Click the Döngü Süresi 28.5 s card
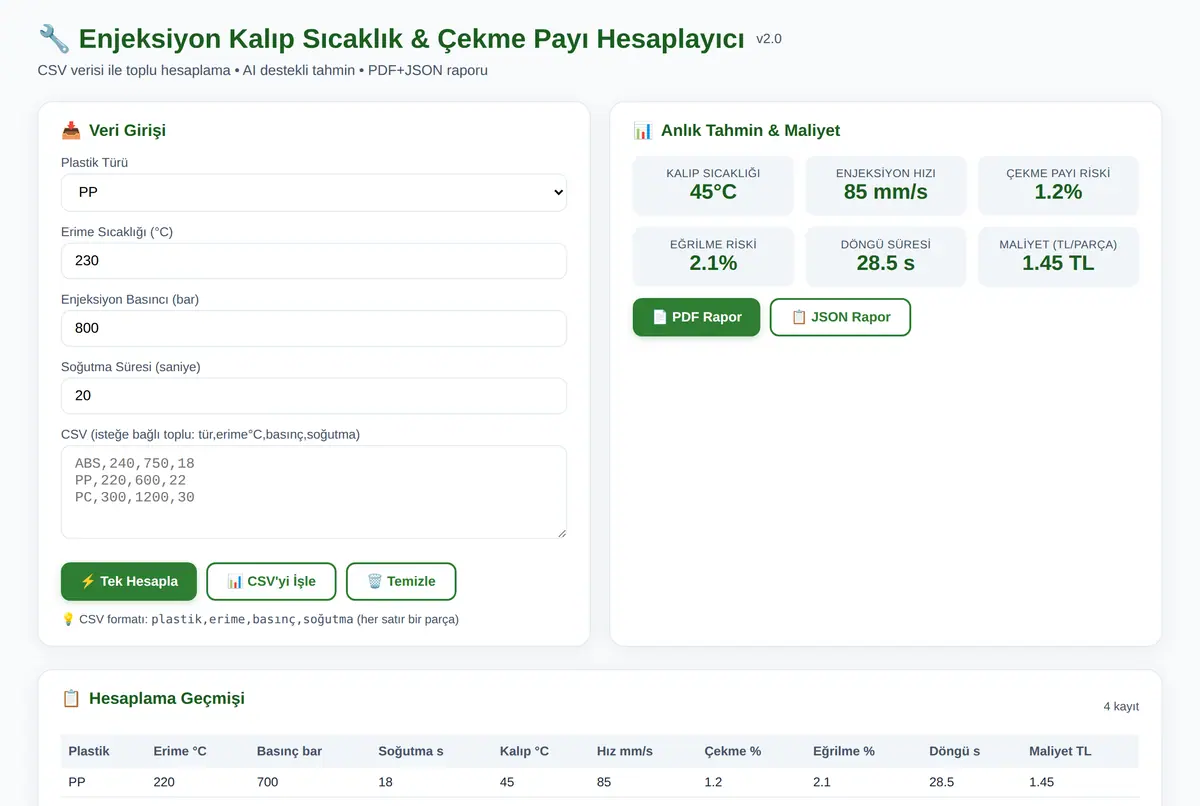This screenshot has height=806, width=1200. pyautogui.click(x=886, y=256)
